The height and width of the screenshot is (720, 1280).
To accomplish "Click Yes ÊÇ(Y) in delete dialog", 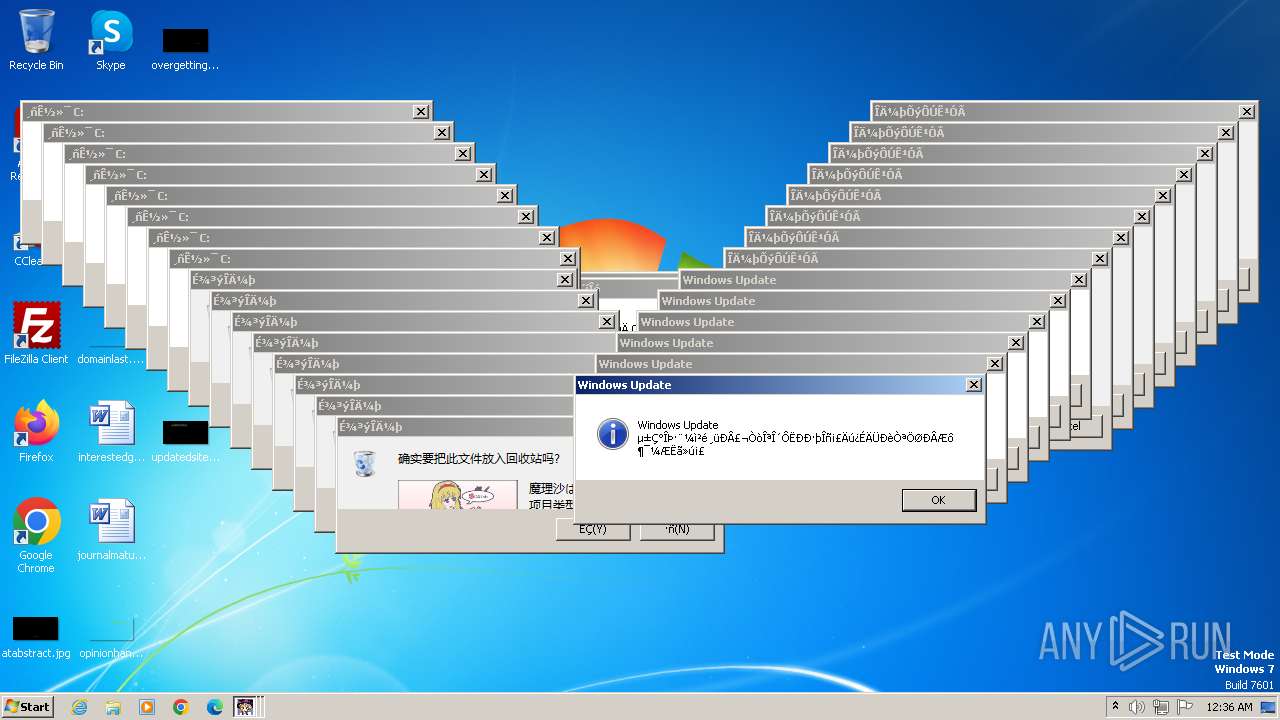I will pyautogui.click(x=593, y=529).
